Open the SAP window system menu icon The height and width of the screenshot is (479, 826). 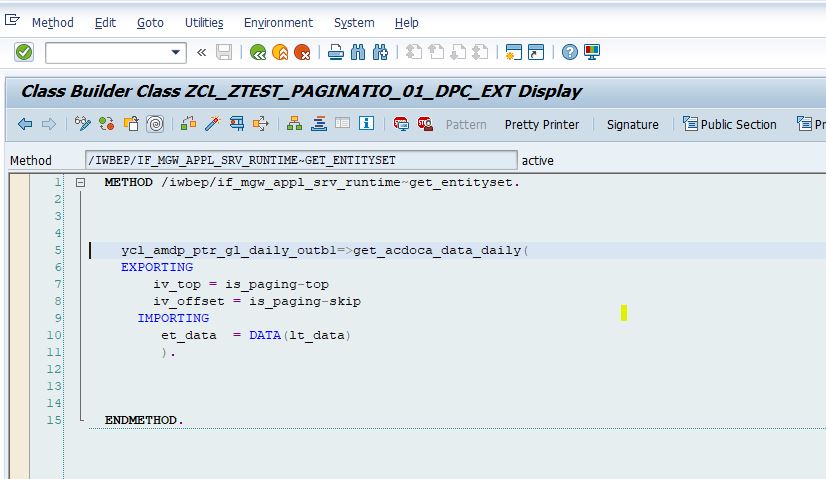coord(12,20)
